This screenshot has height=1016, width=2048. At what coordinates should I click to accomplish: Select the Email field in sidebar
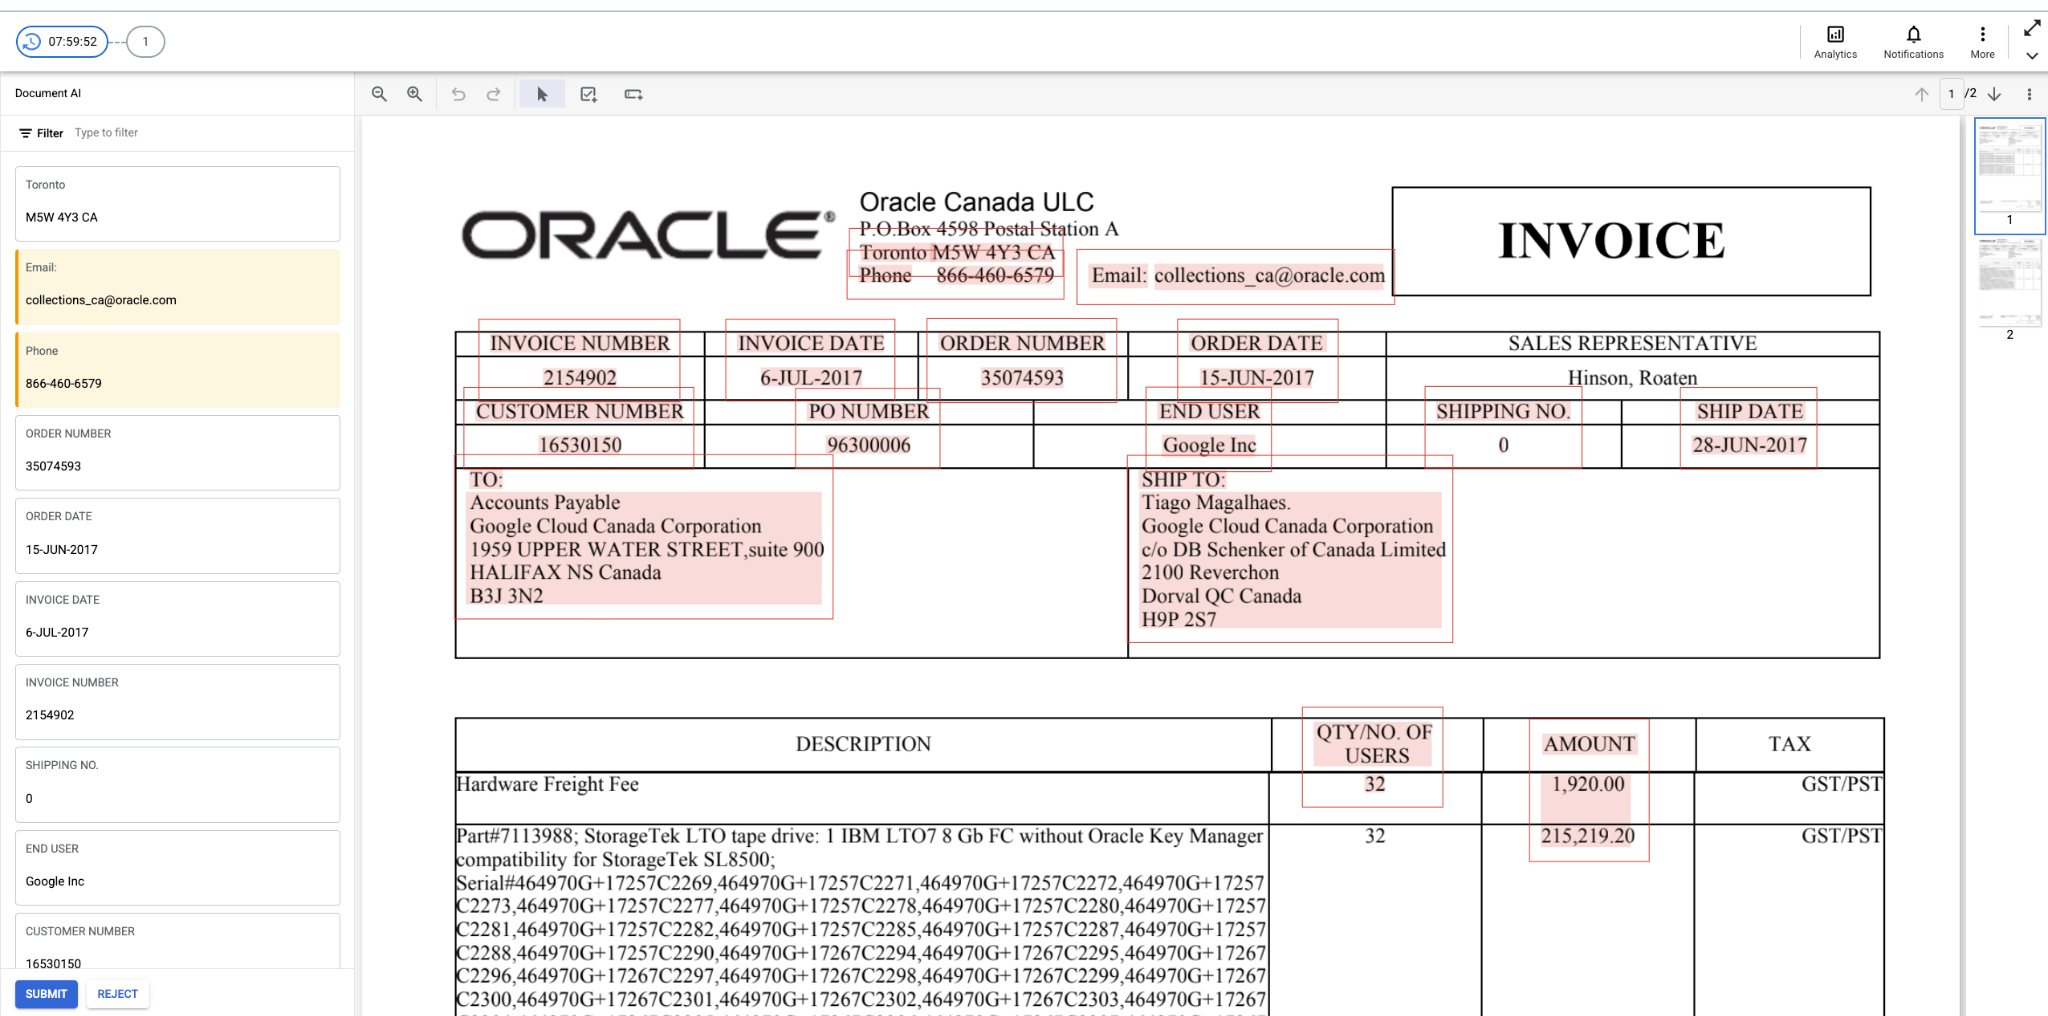click(x=178, y=286)
